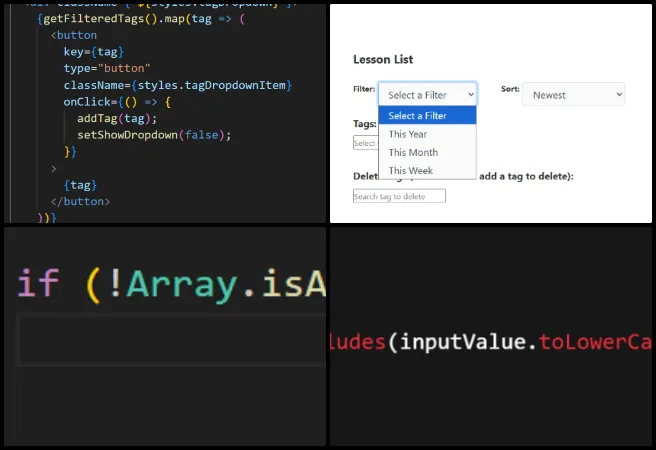Click 'setShowDropdown(false);' code line
Screen dimensions: 656x450
point(153,135)
